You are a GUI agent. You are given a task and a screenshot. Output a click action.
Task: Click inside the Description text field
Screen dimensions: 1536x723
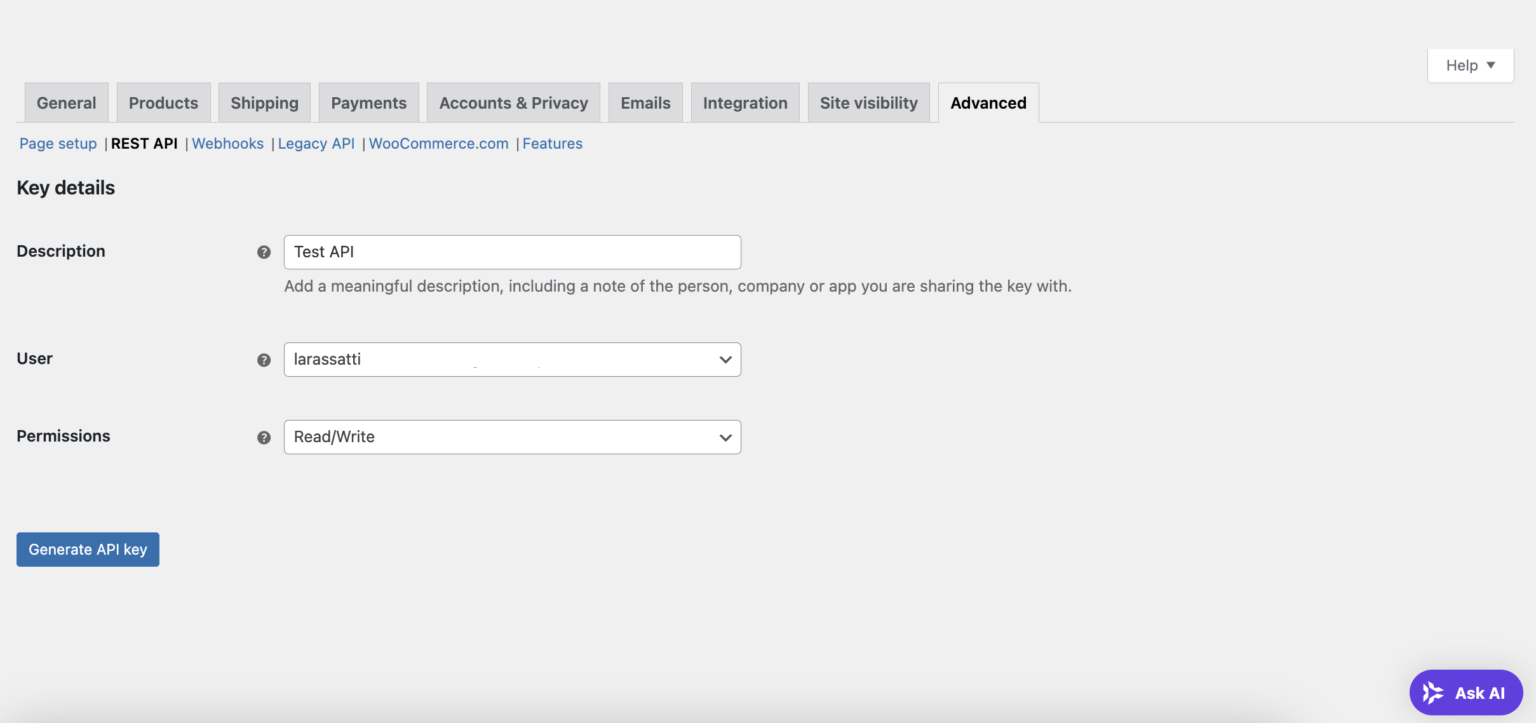coord(512,252)
